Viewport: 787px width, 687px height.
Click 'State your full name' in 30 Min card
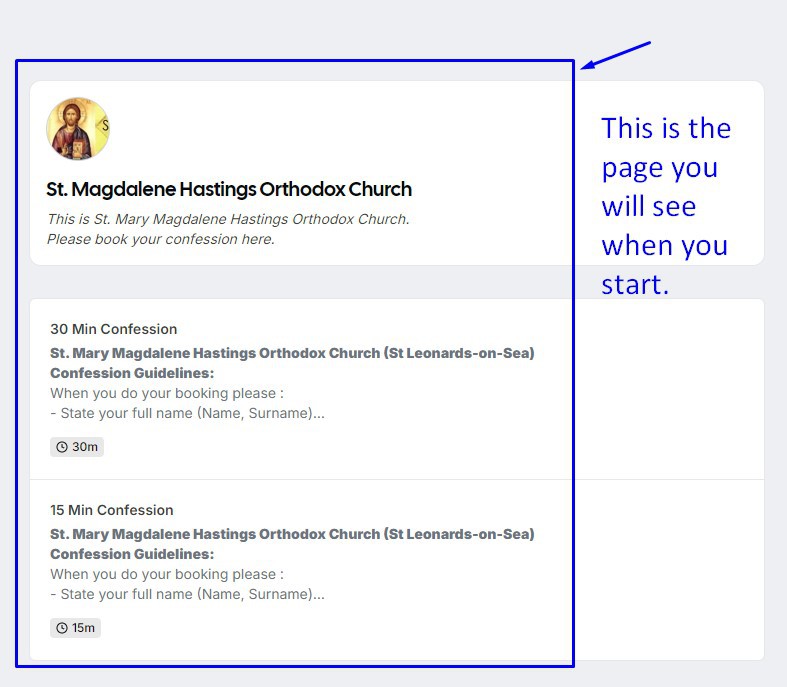(x=187, y=413)
